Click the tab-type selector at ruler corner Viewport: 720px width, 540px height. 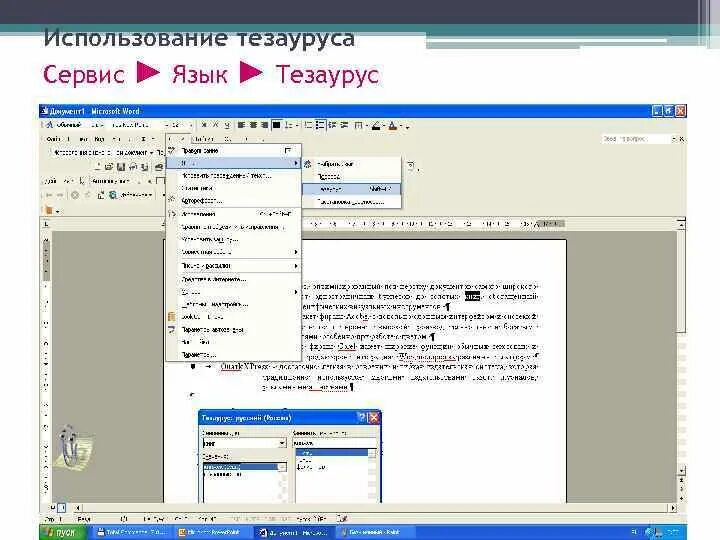tap(46, 224)
